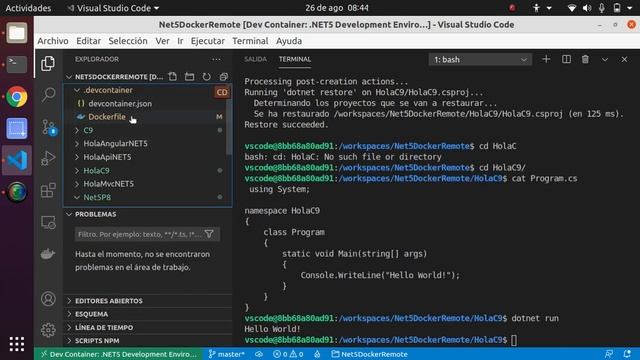
Task: Collapse the Net5P8 folder
Action: (147, 197)
